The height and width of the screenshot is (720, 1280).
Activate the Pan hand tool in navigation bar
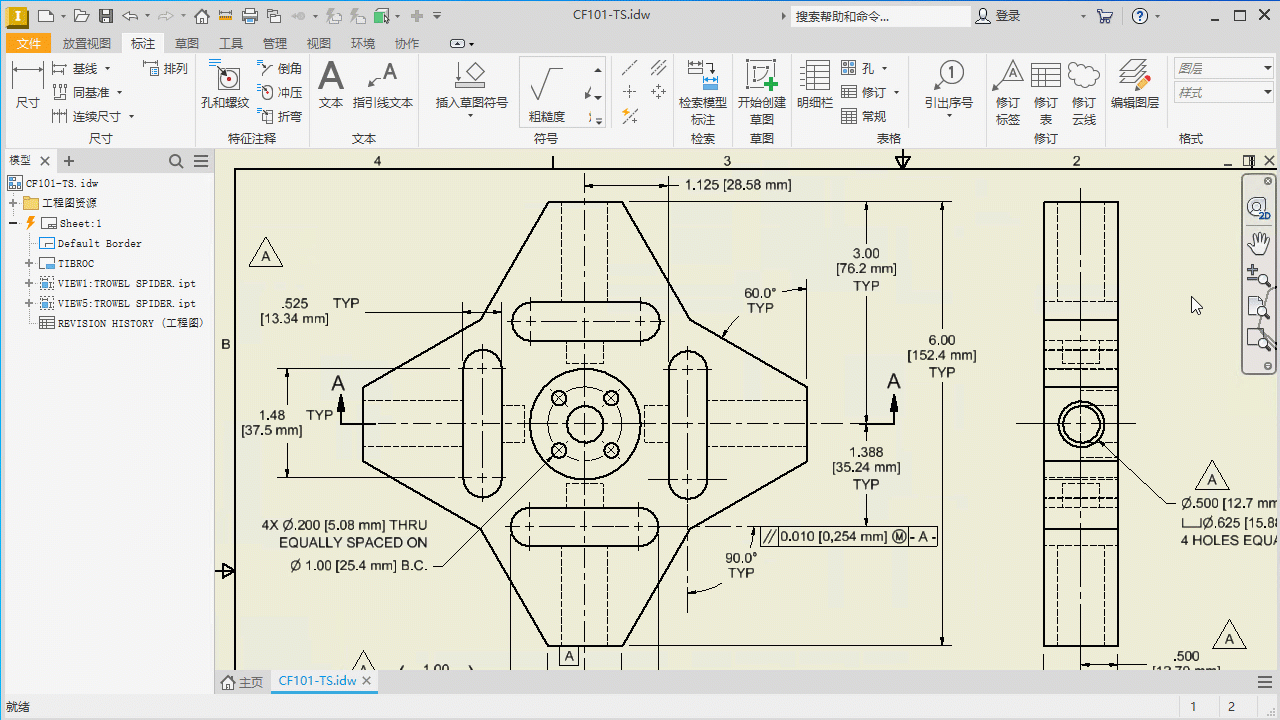pos(1259,241)
